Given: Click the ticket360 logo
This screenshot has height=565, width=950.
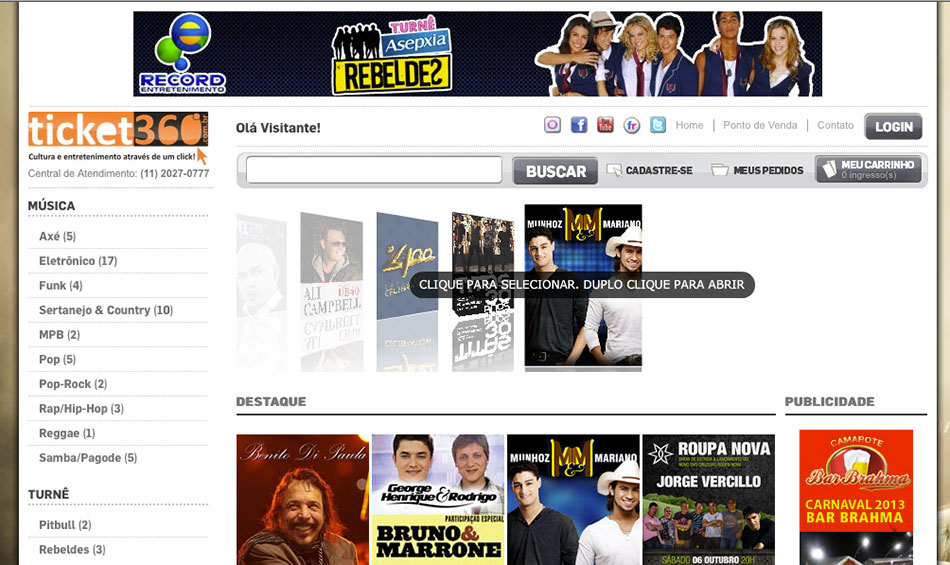Looking at the screenshot, I should point(118,129).
